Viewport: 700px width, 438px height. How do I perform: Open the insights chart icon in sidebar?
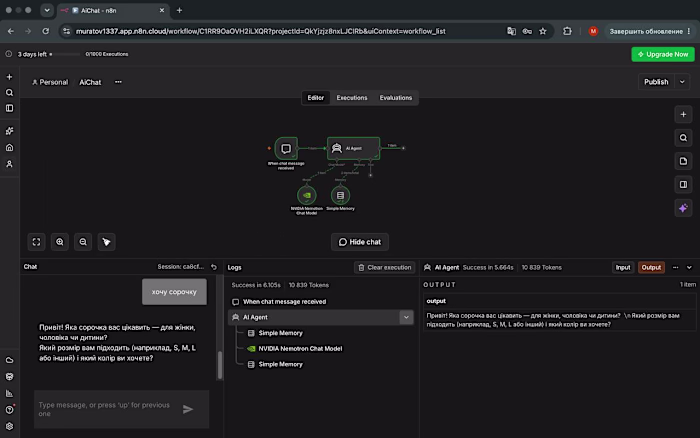pos(9,393)
